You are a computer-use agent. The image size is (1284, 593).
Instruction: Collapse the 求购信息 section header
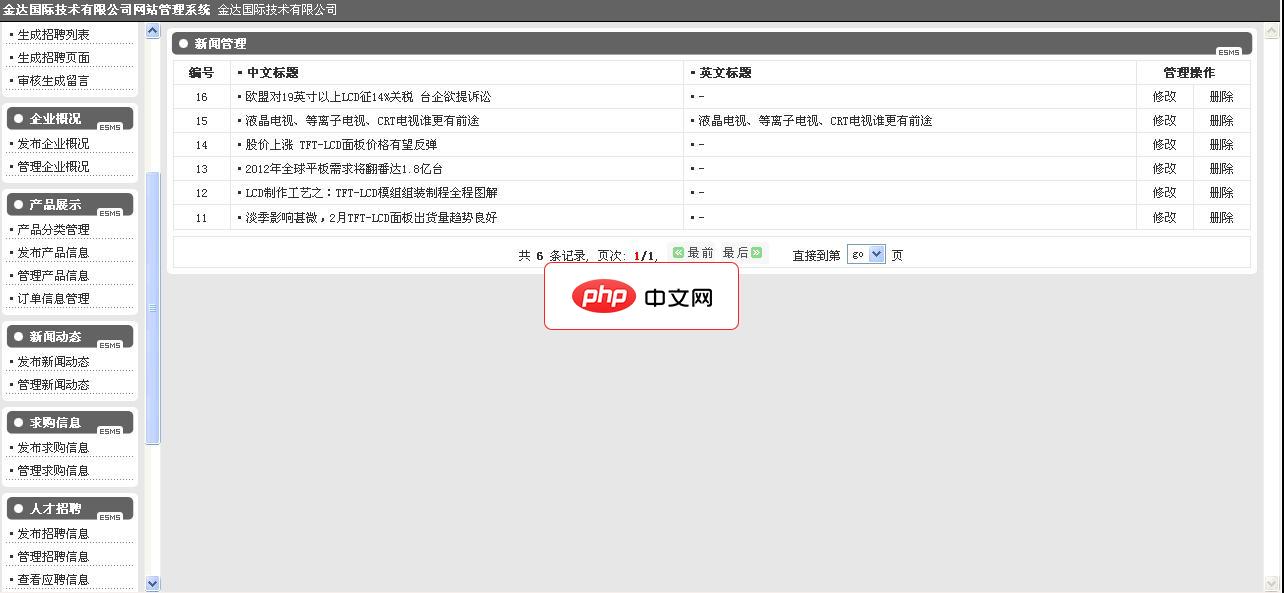tap(70, 422)
